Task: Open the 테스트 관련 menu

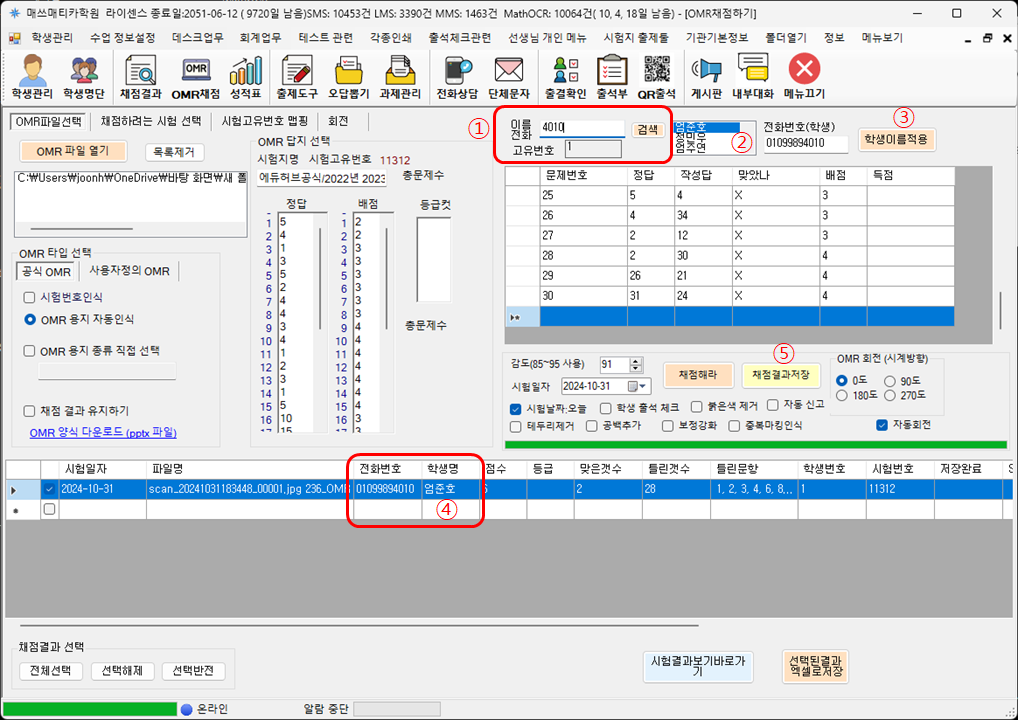Action: [x=326, y=37]
